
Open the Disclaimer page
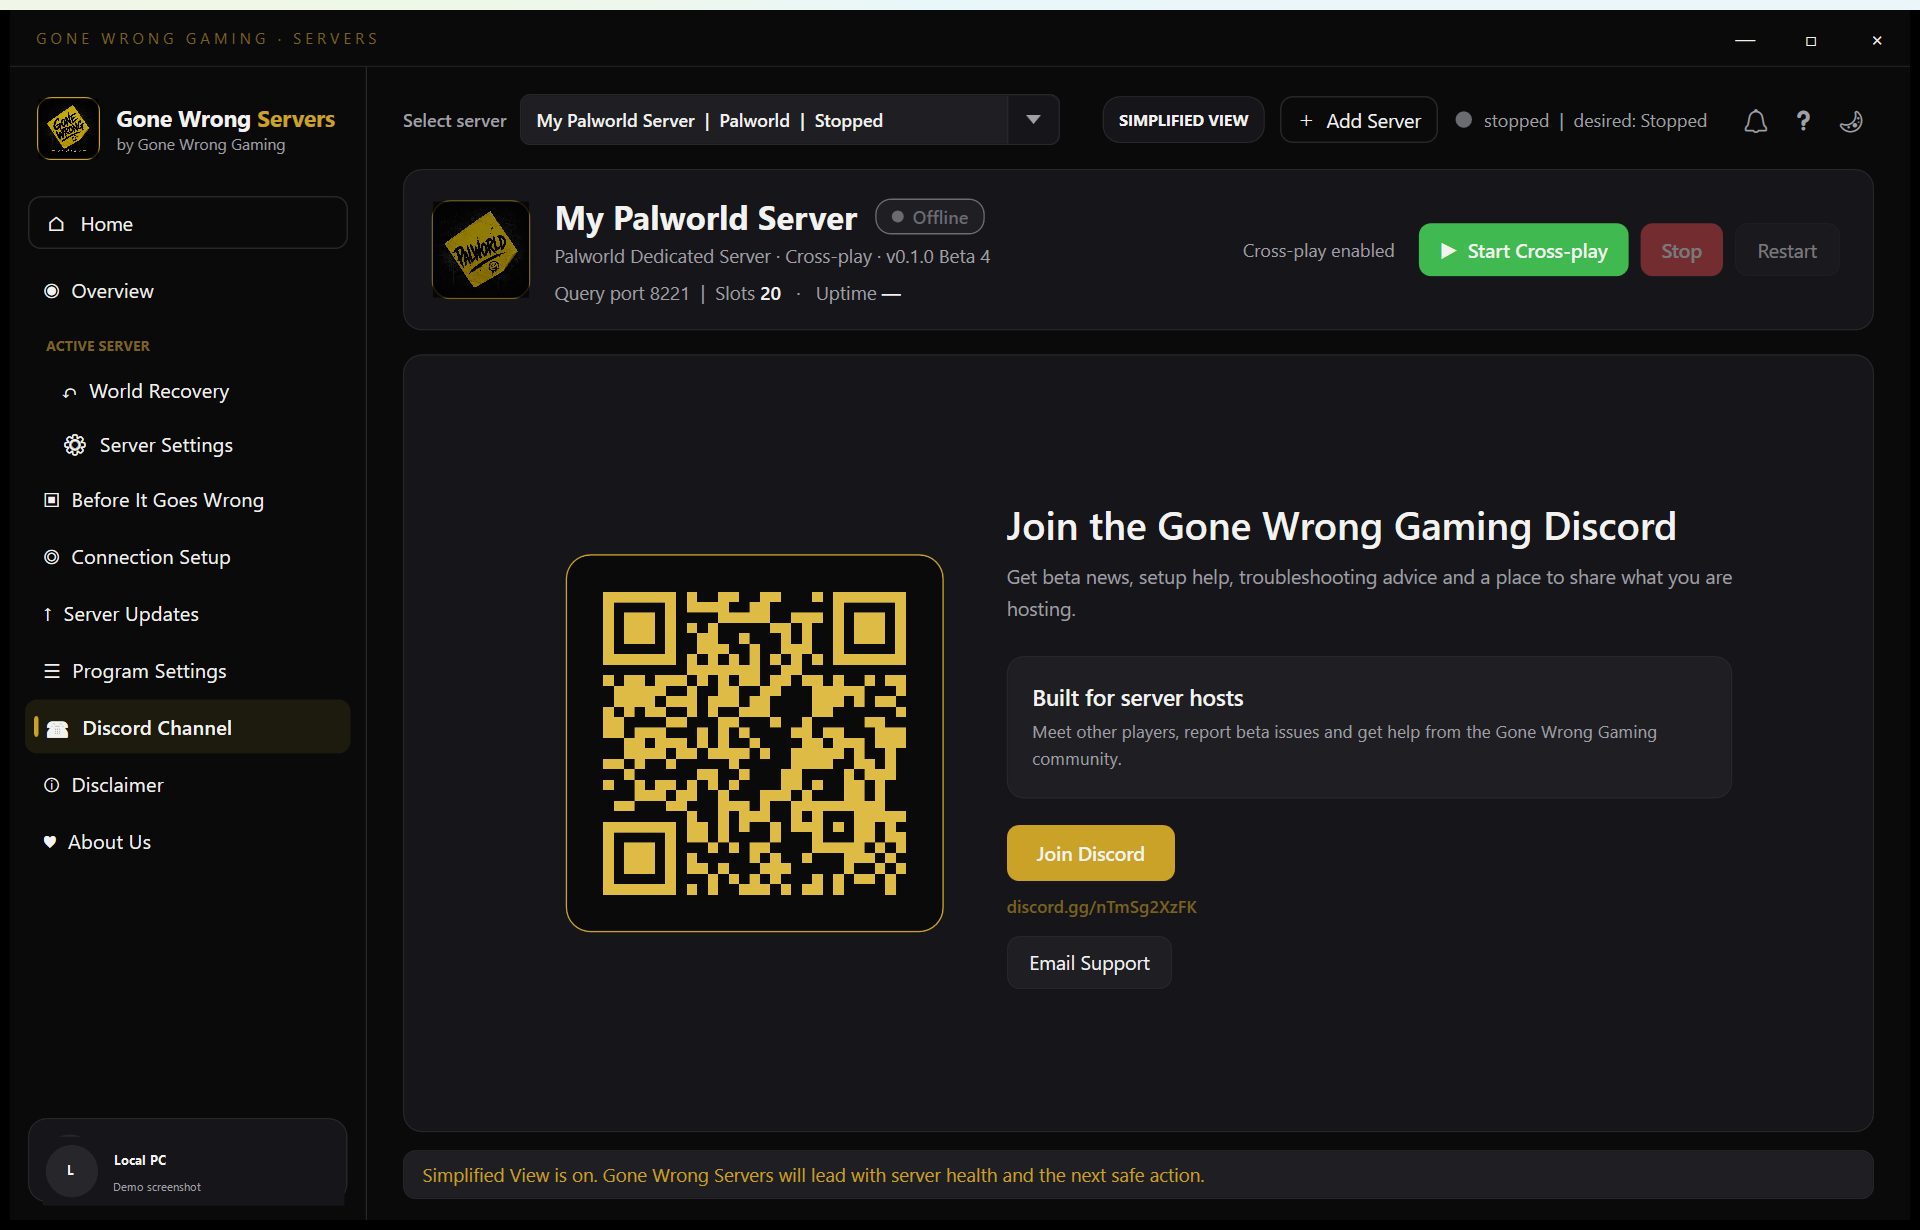pos(188,785)
